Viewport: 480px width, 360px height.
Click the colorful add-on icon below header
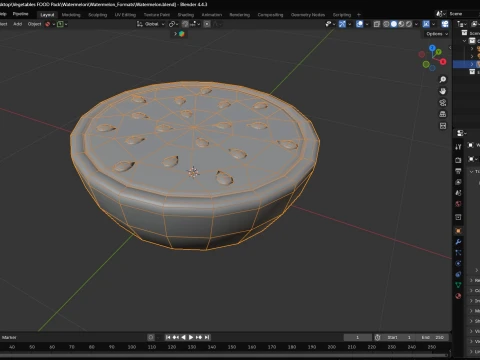182,34
